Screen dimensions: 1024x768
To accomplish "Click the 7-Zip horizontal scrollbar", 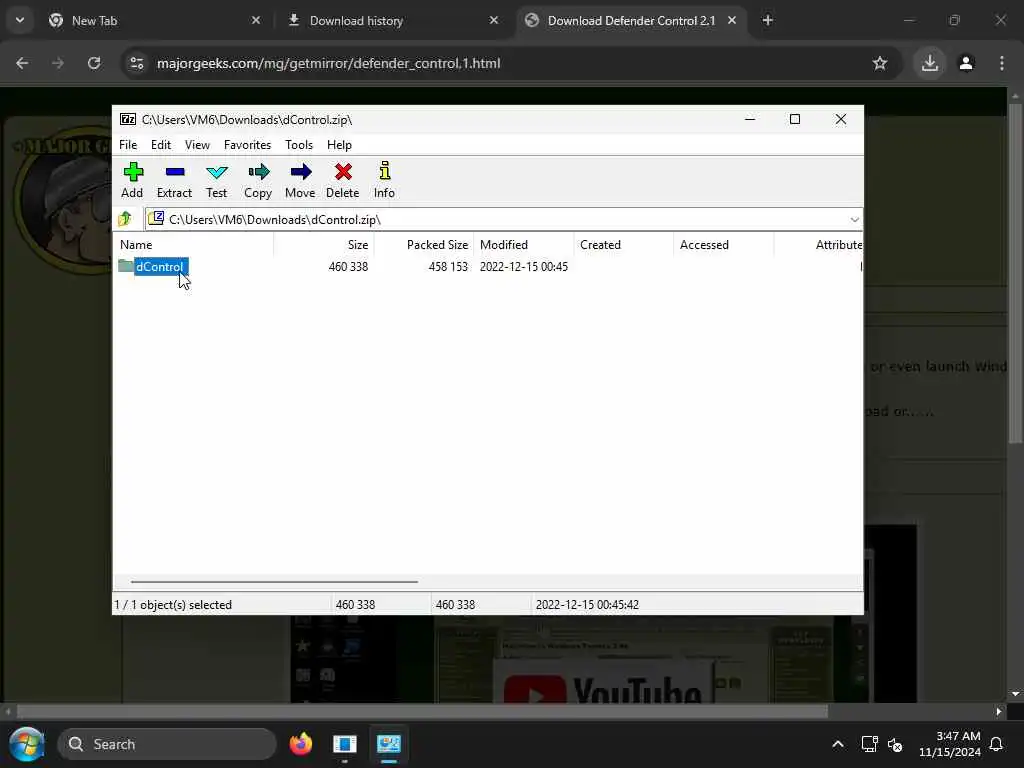I will pos(274,581).
